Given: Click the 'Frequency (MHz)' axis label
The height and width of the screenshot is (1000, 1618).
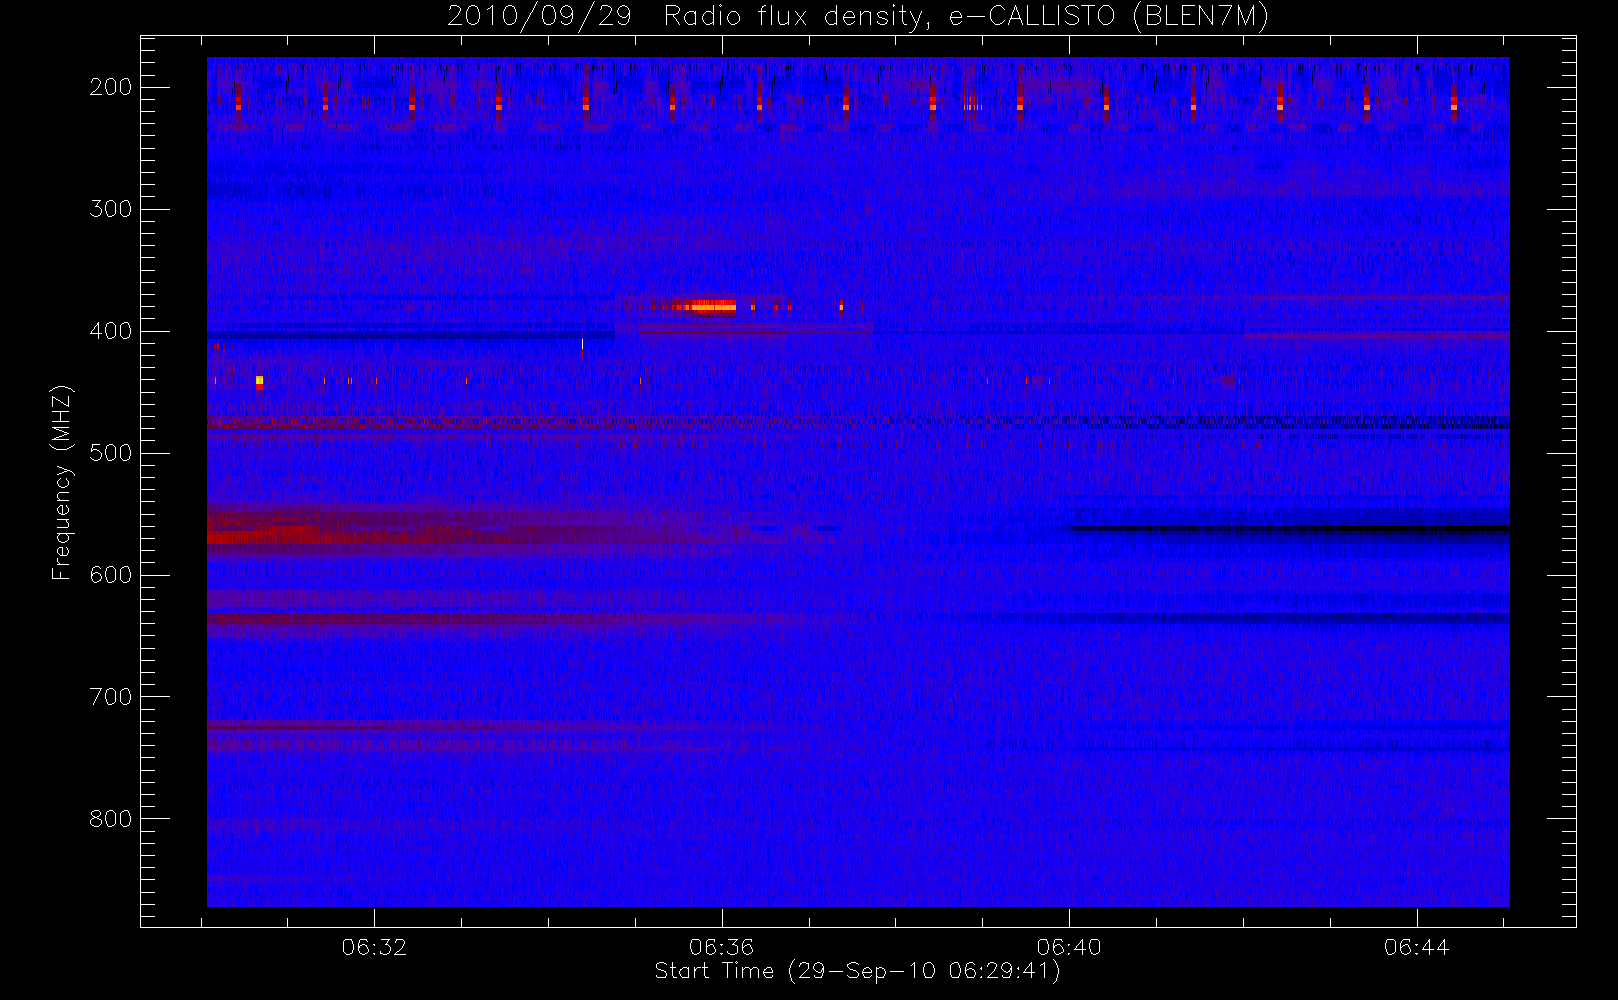Looking at the screenshot, I should (x=62, y=483).
